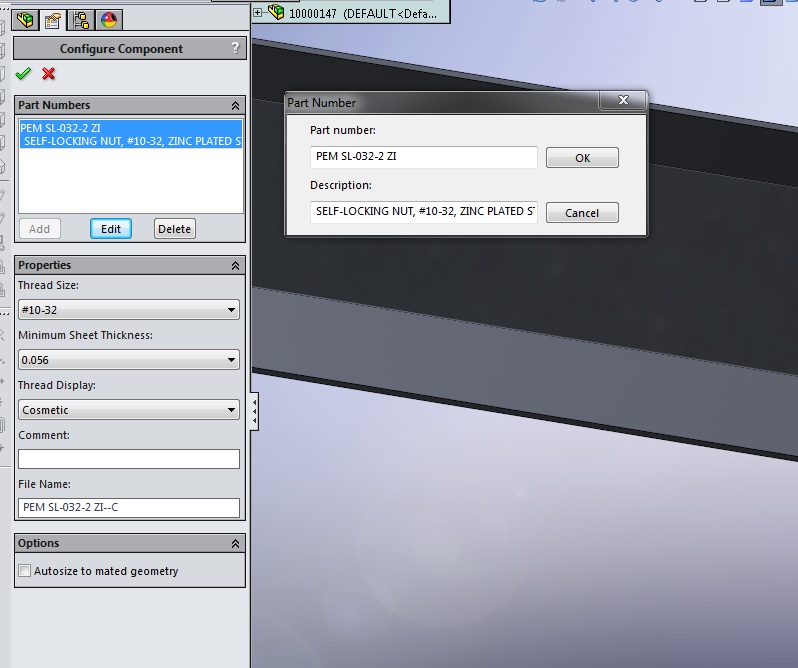Collapse the Part Numbers section
The height and width of the screenshot is (668, 798).
[235, 105]
